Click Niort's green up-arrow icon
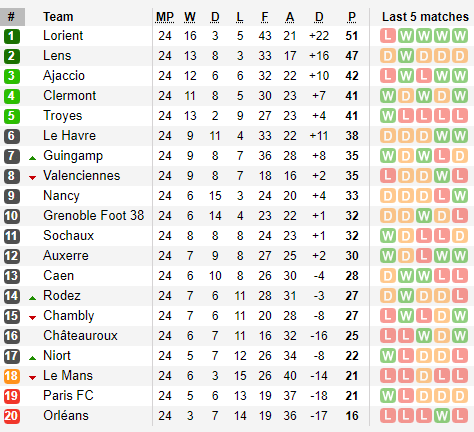 (x=32, y=358)
